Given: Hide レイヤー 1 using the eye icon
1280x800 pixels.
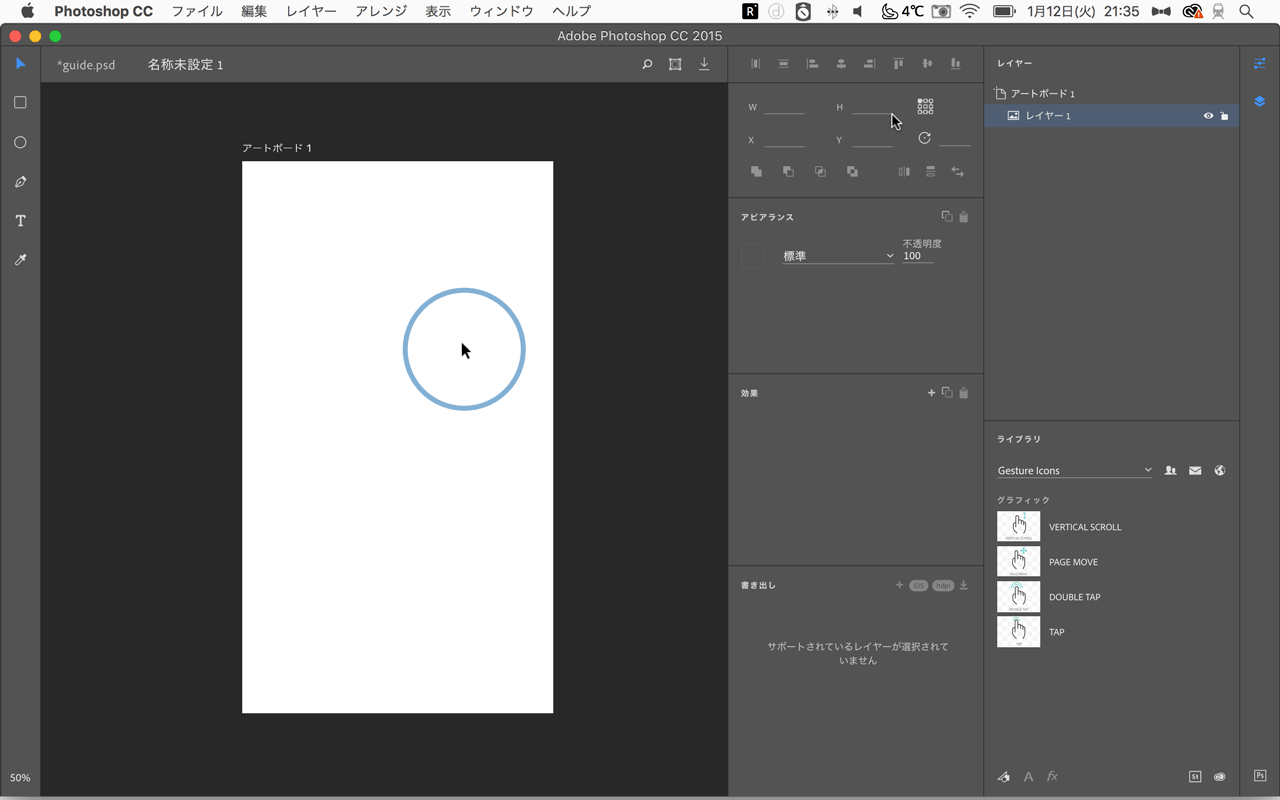Looking at the screenshot, I should [x=1208, y=116].
